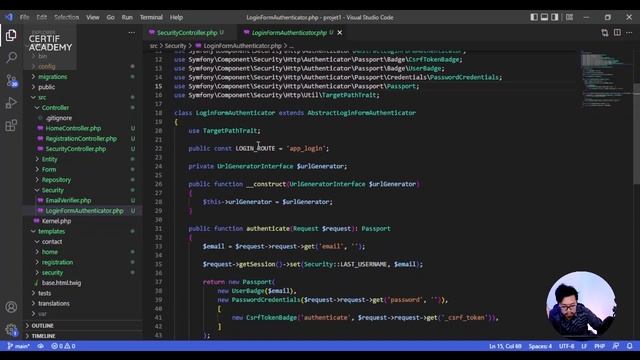Open the Manage gear icon
640x360 pixels.
point(11,329)
